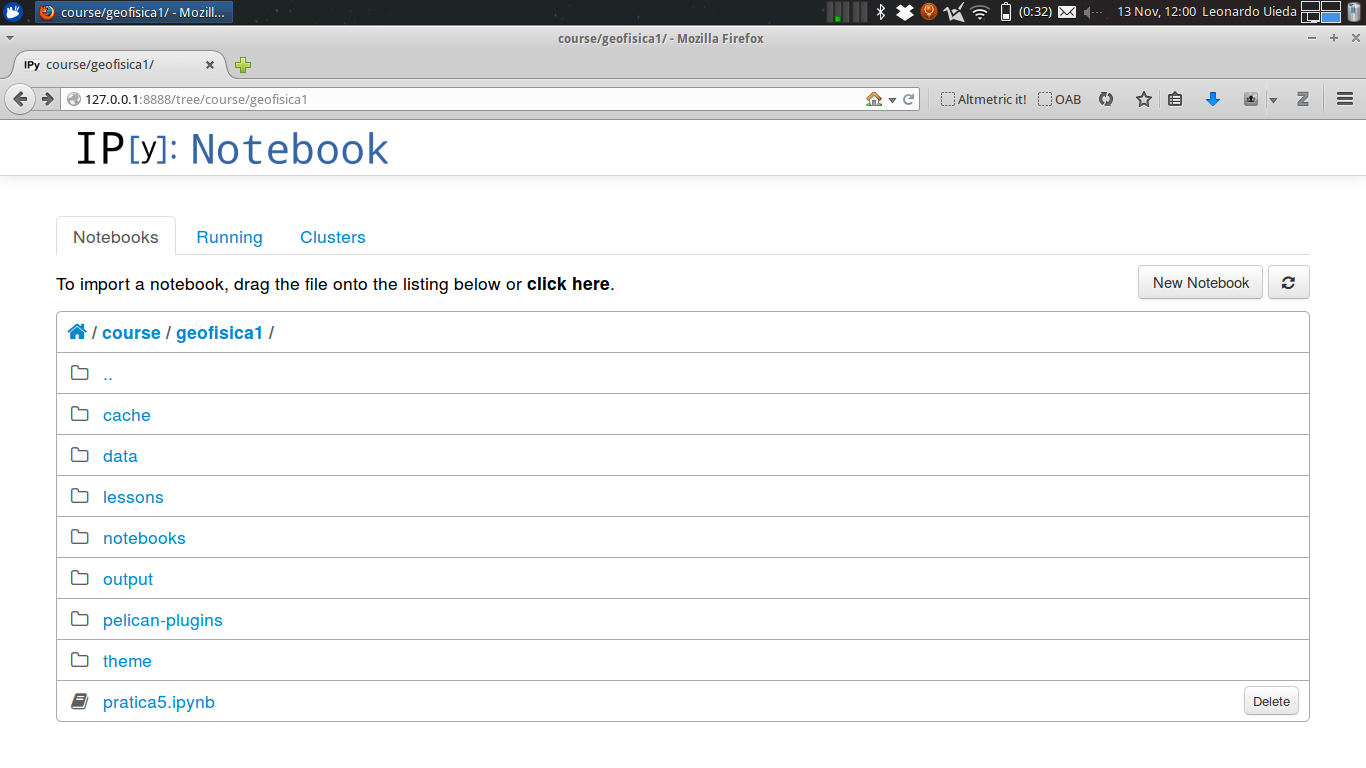This screenshot has width=1366, height=768.
Task: Open the mail envelope tray icon
Action: (x=1067, y=12)
